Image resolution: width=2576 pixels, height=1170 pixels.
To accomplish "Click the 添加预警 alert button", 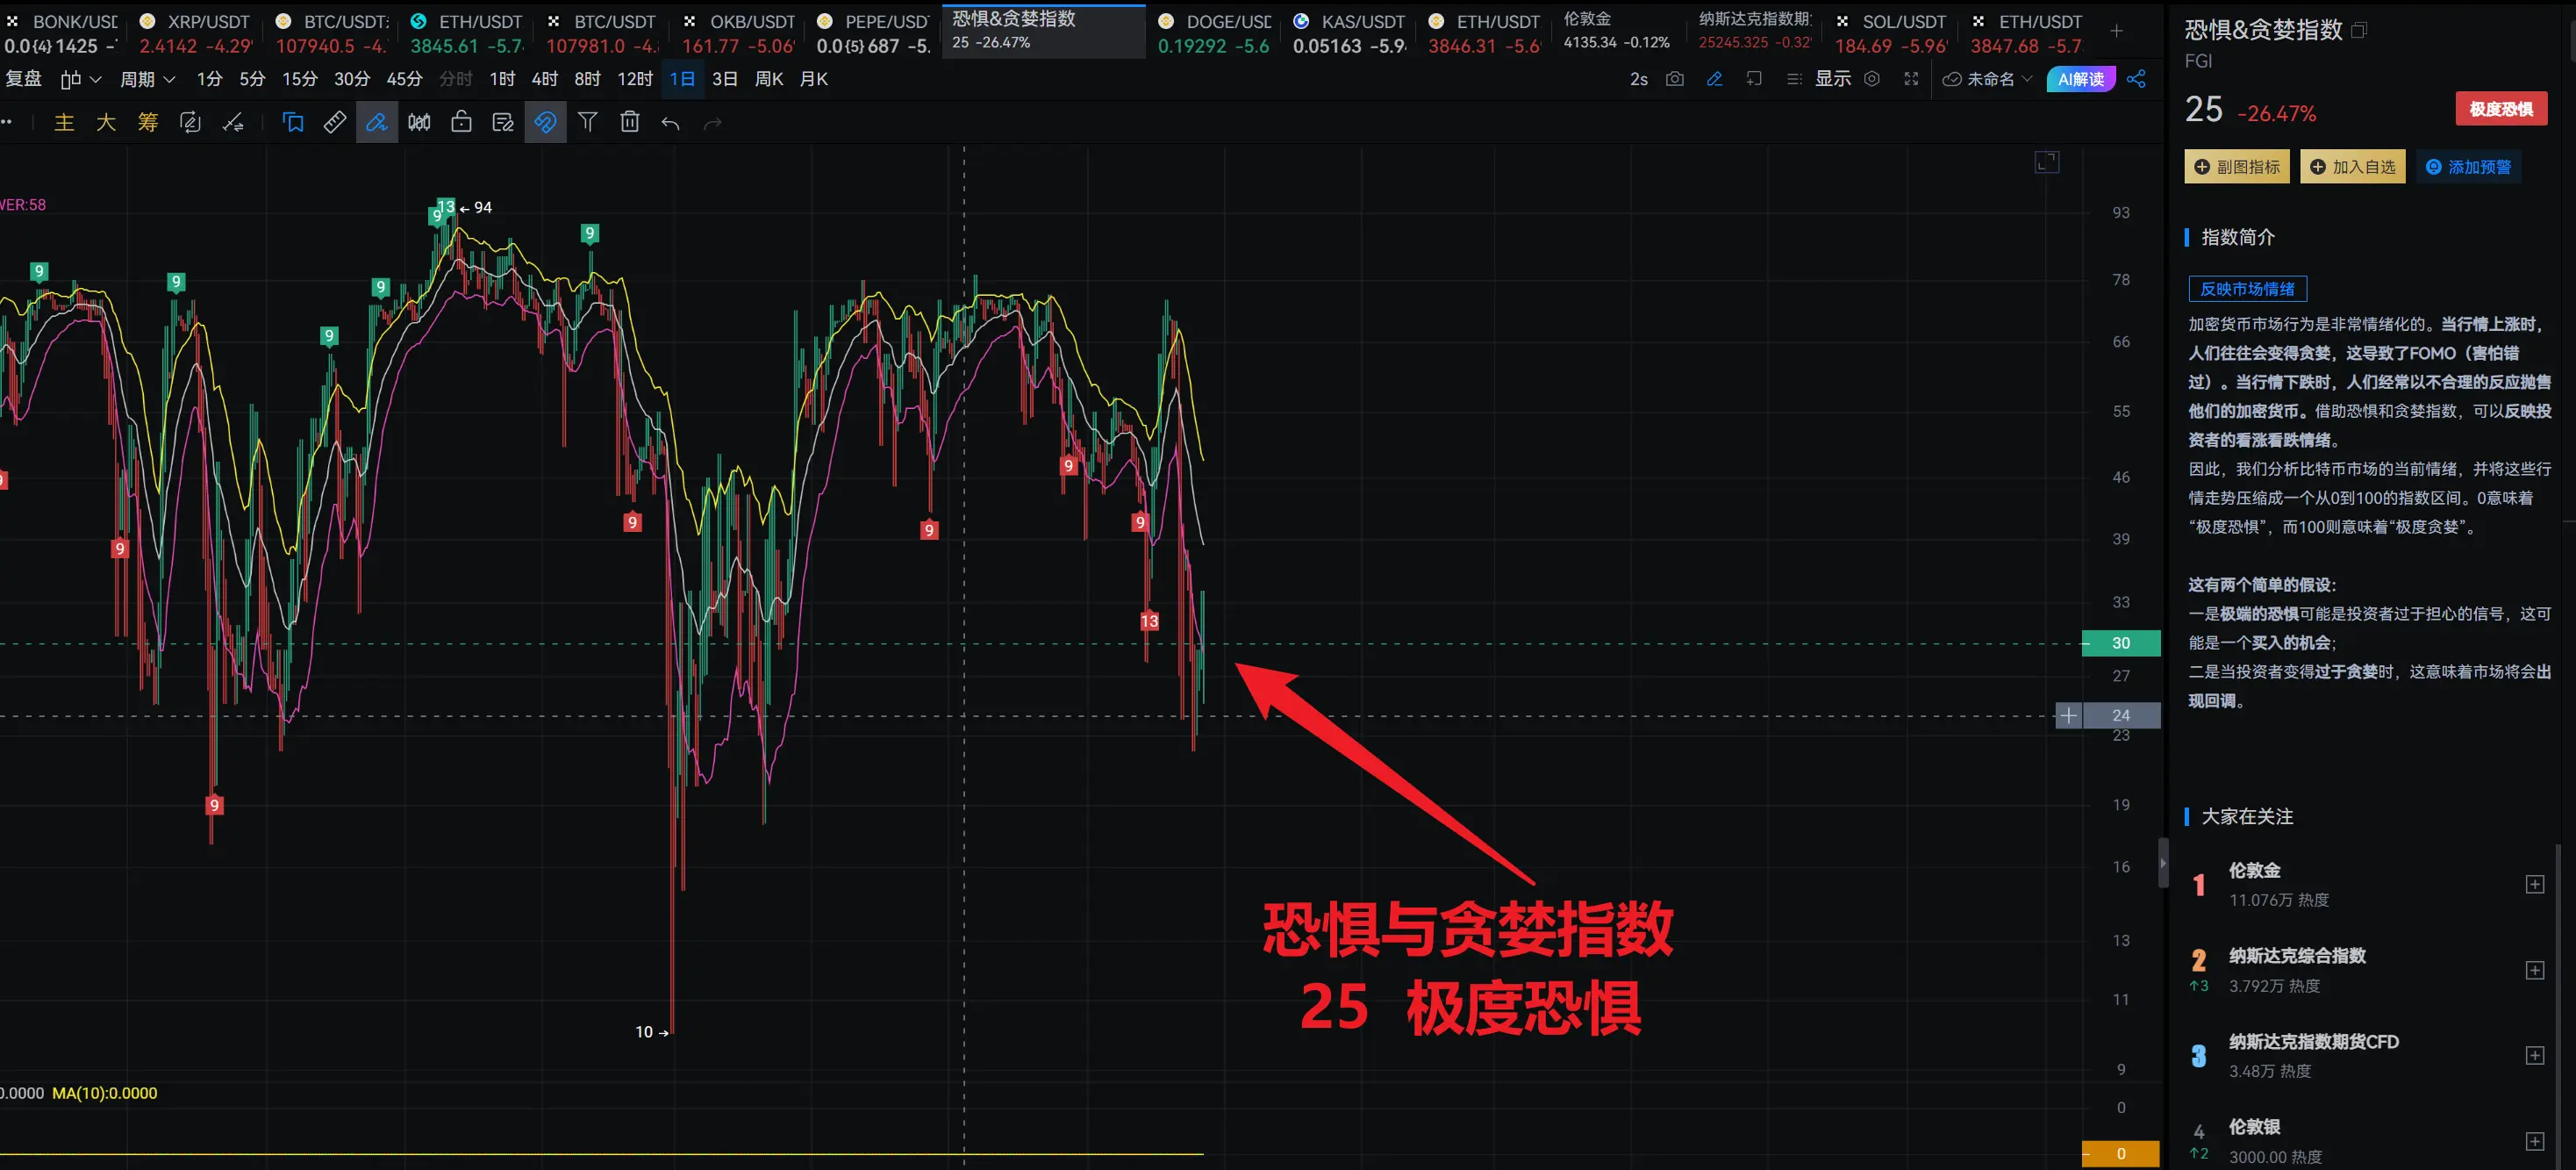I will pyautogui.click(x=2469, y=167).
